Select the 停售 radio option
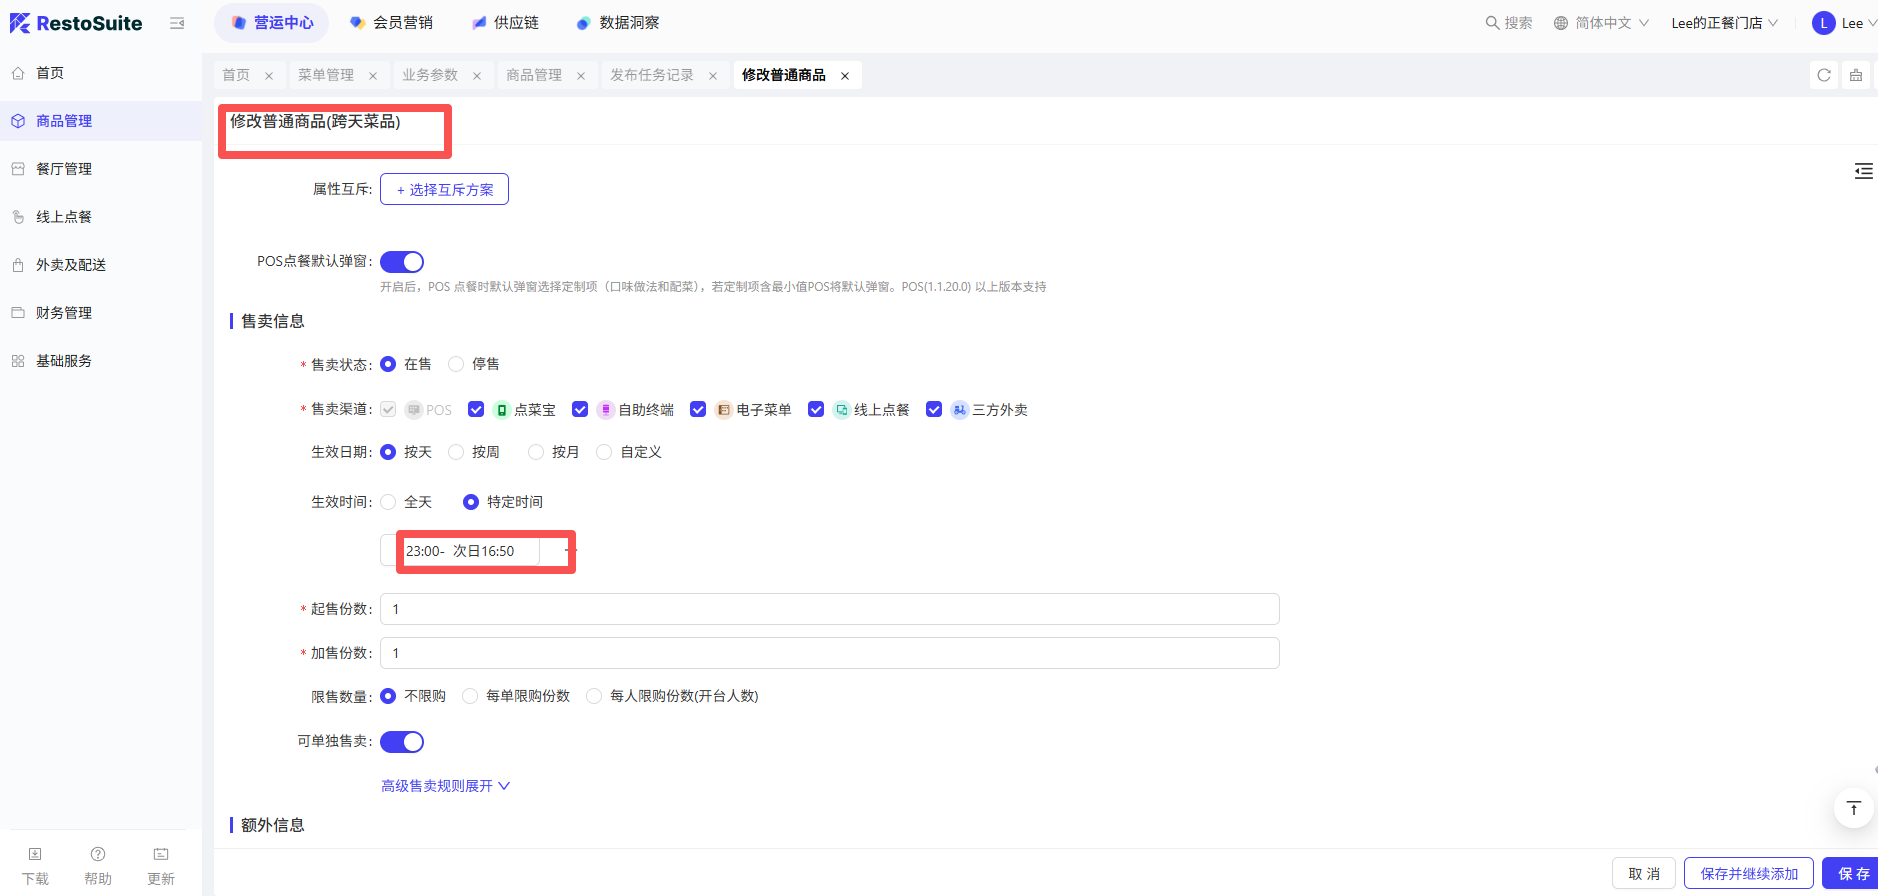This screenshot has height=896, width=1878. click(457, 364)
